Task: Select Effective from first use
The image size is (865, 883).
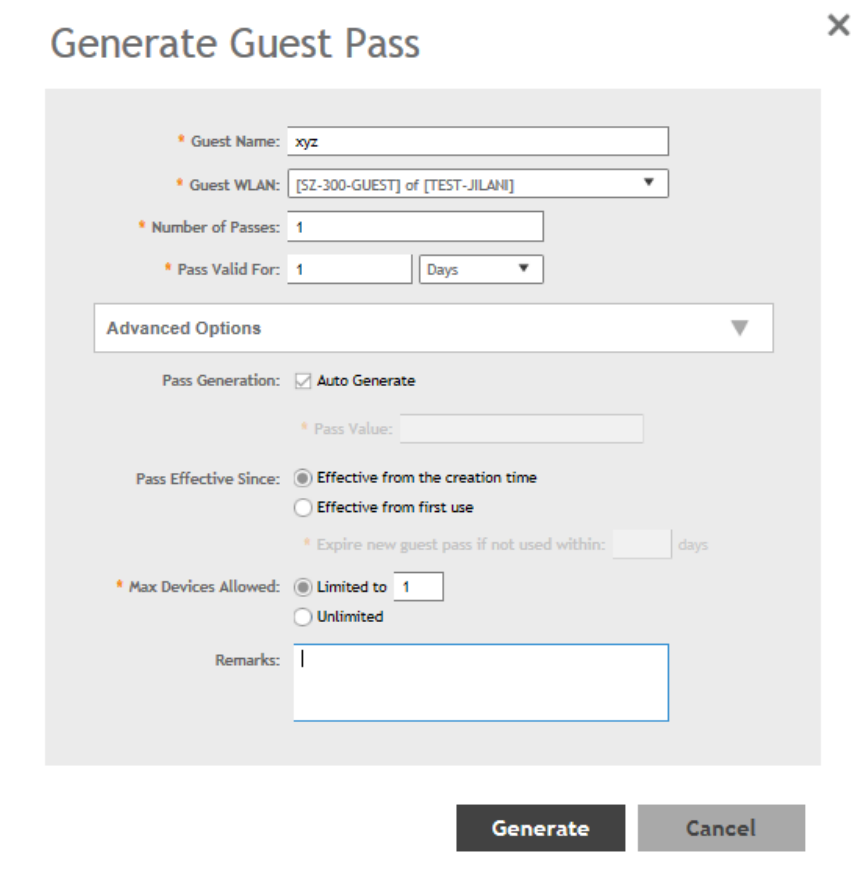Action: pos(304,508)
